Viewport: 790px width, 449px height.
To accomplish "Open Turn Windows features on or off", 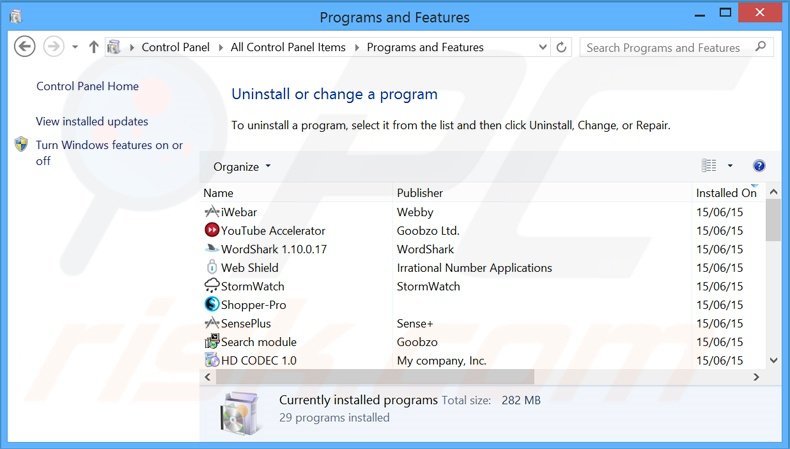I will [x=109, y=153].
